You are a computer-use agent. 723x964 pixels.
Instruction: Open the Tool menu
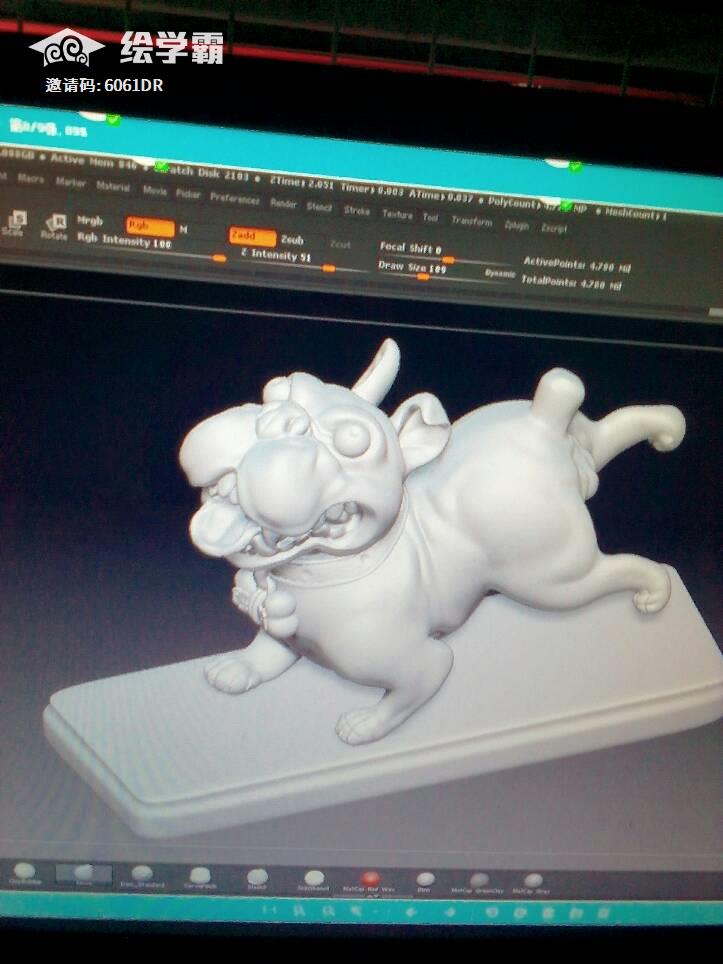point(430,218)
